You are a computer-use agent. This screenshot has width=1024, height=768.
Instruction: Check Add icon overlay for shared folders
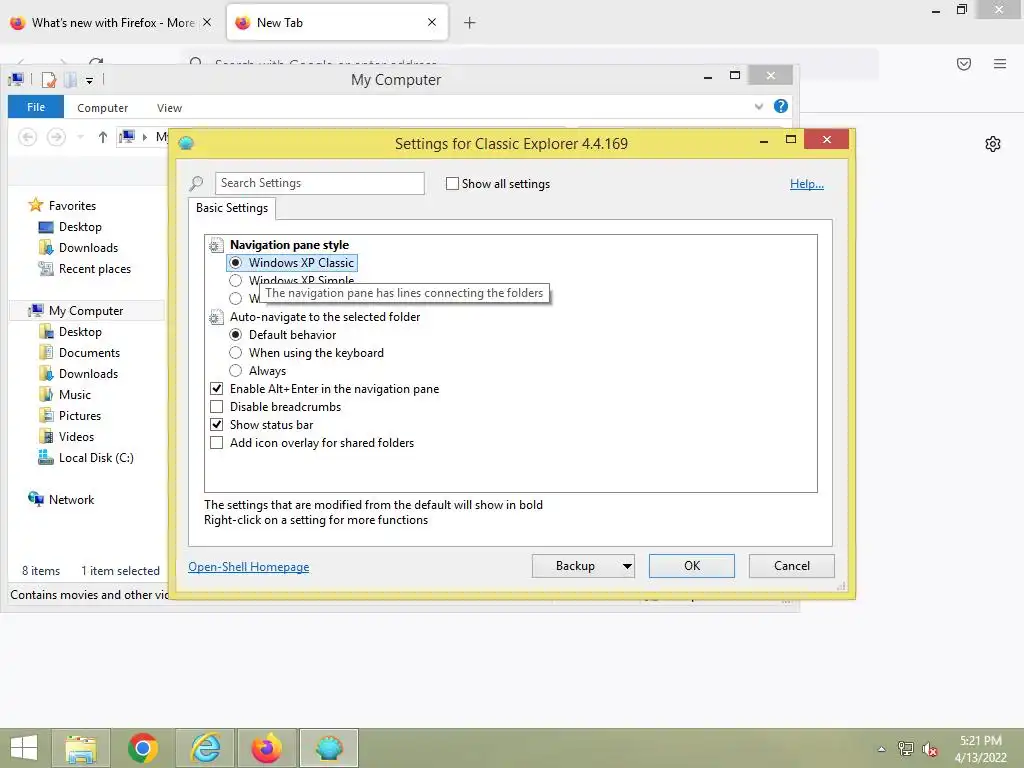coord(217,443)
